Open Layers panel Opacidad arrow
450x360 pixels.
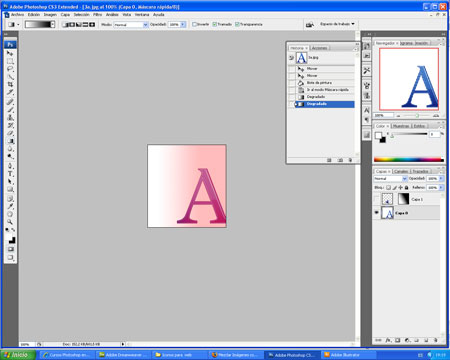[441, 179]
